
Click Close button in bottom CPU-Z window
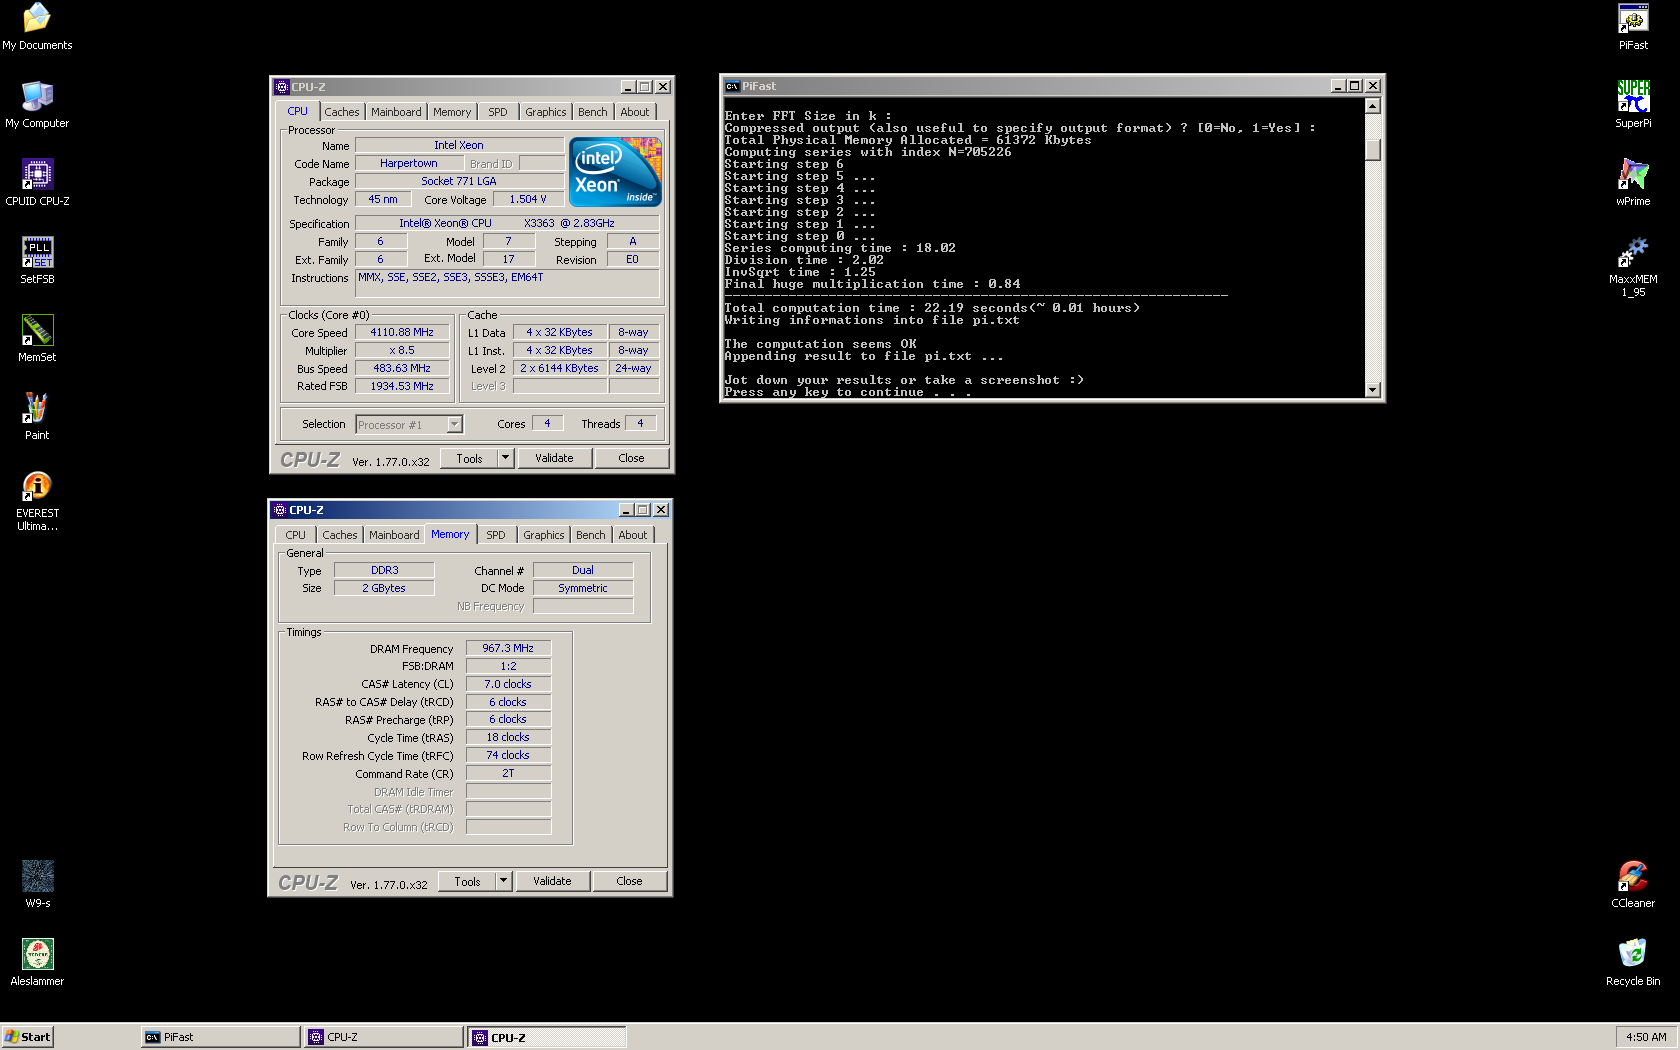point(629,881)
